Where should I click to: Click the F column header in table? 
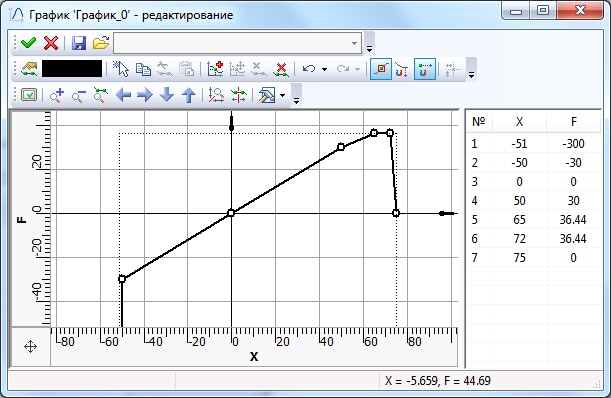[574, 122]
